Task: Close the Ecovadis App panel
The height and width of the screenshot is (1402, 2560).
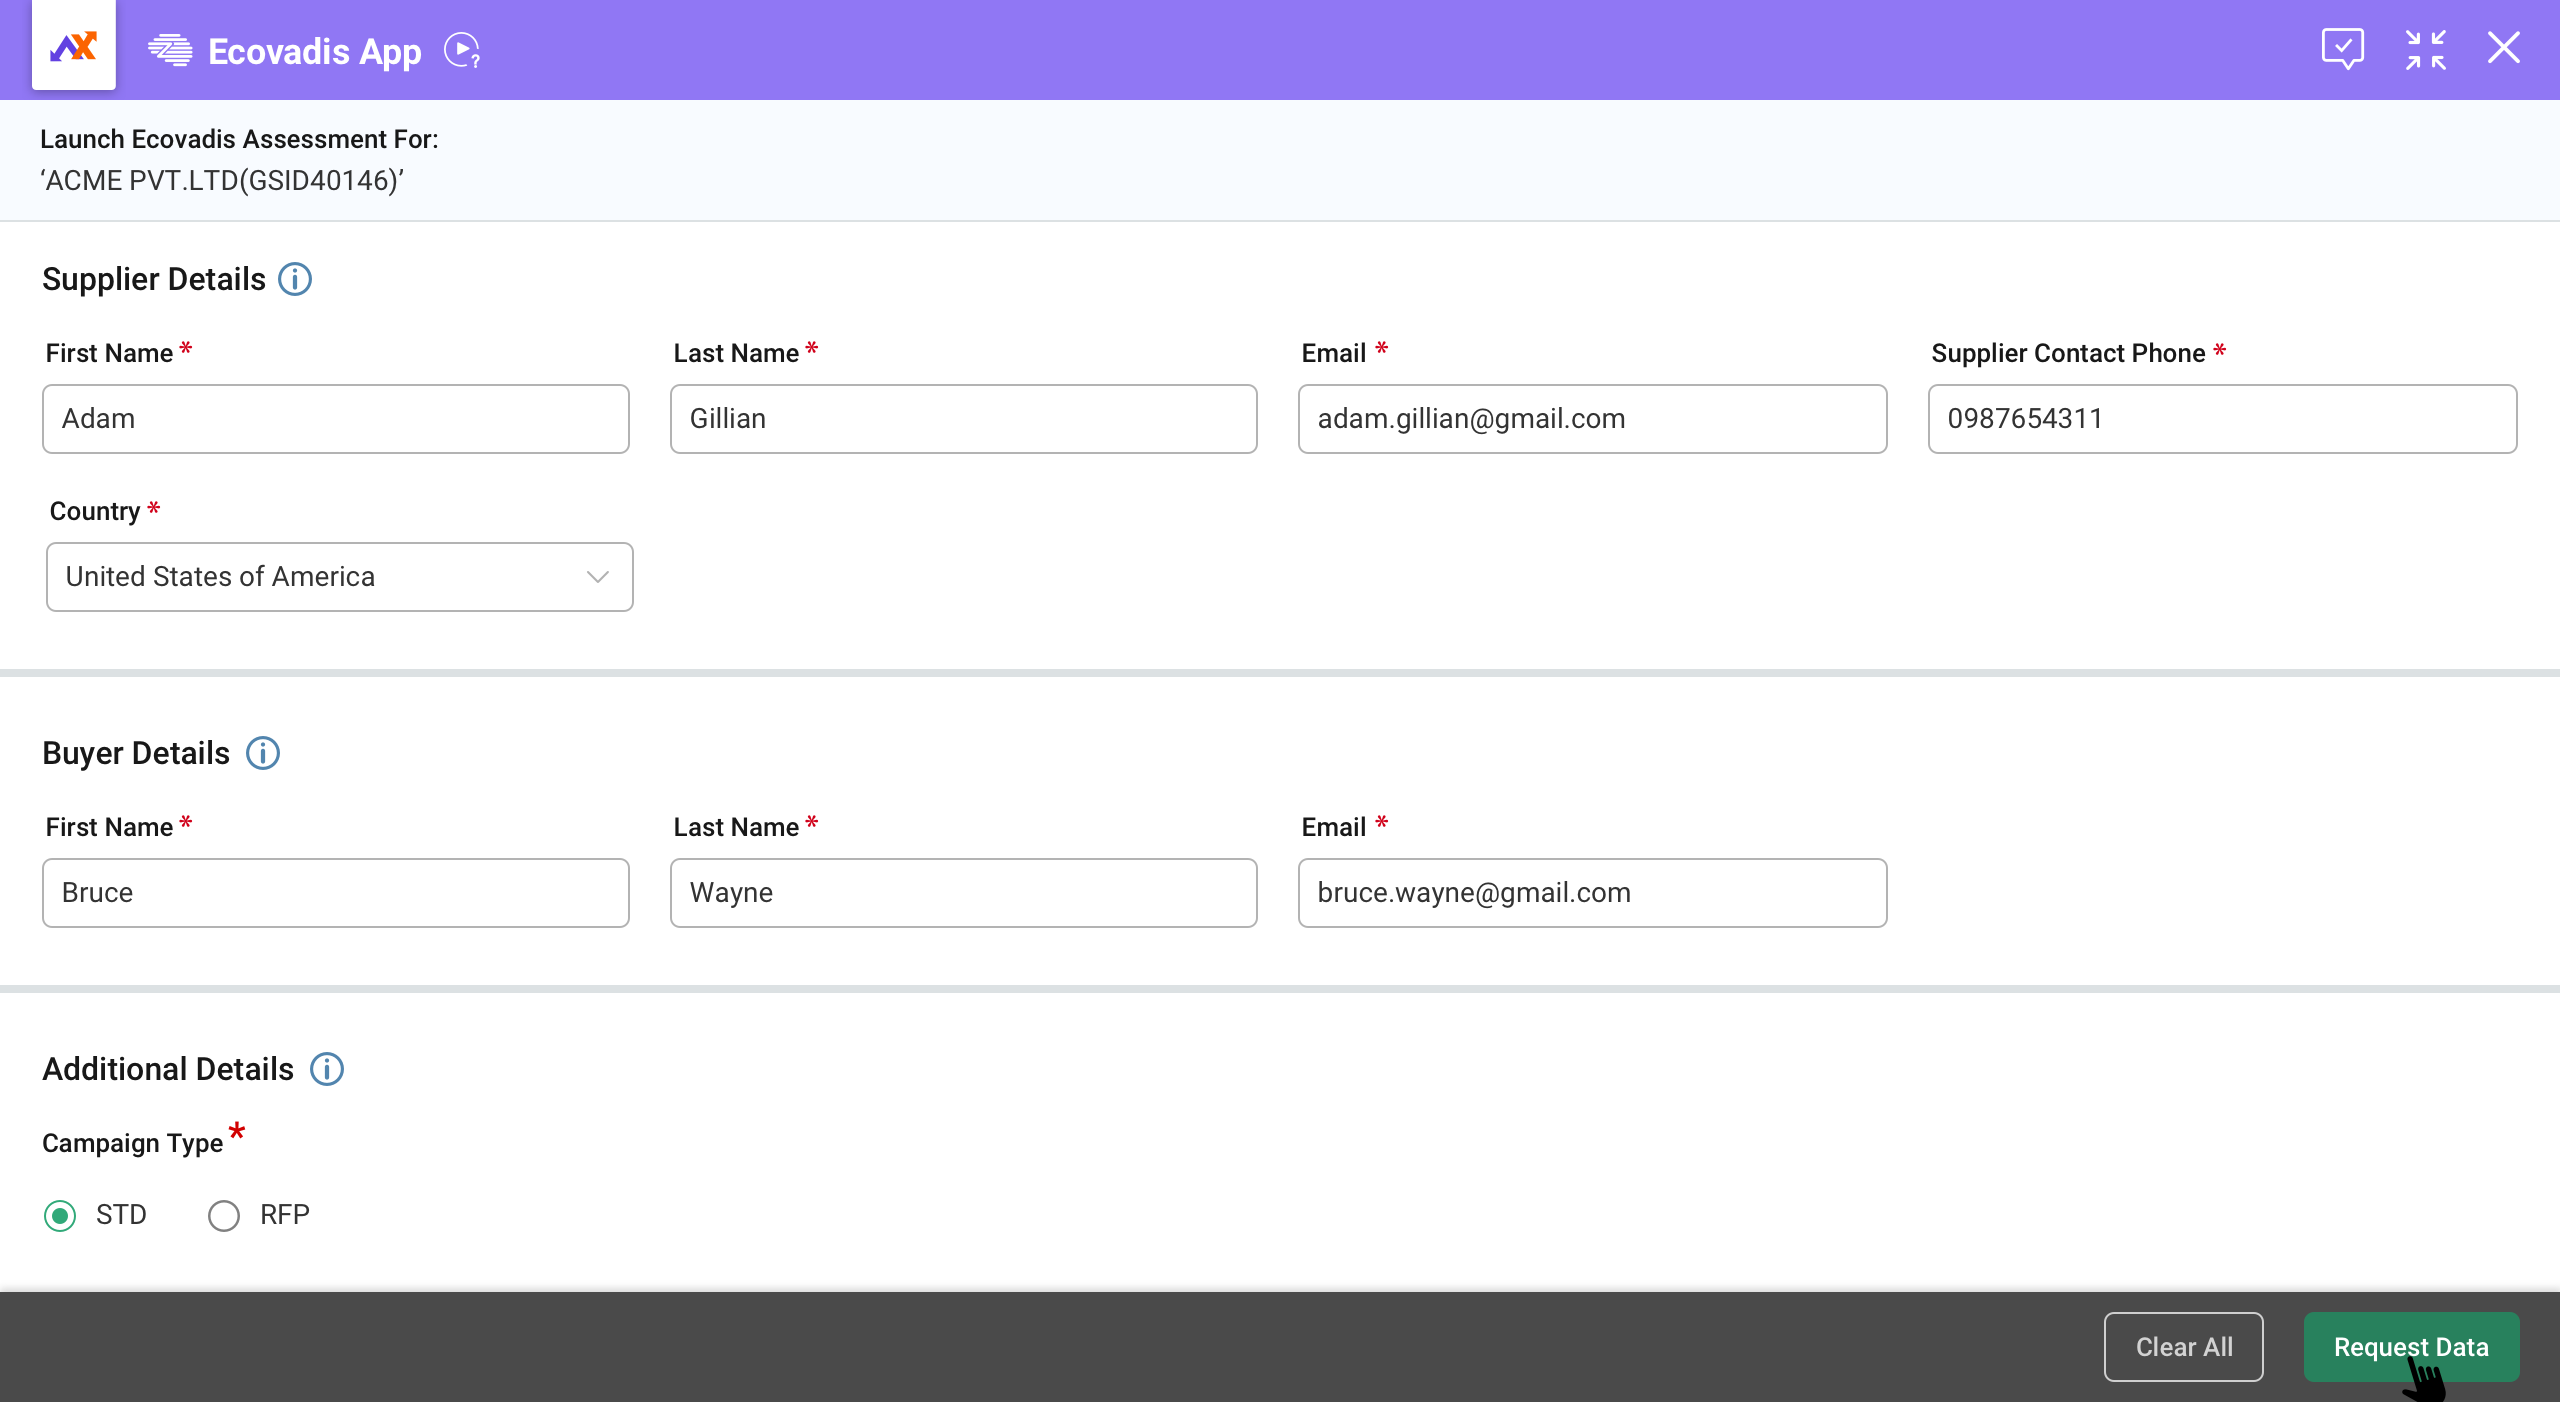Action: pyautogui.click(x=2504, y=47)
